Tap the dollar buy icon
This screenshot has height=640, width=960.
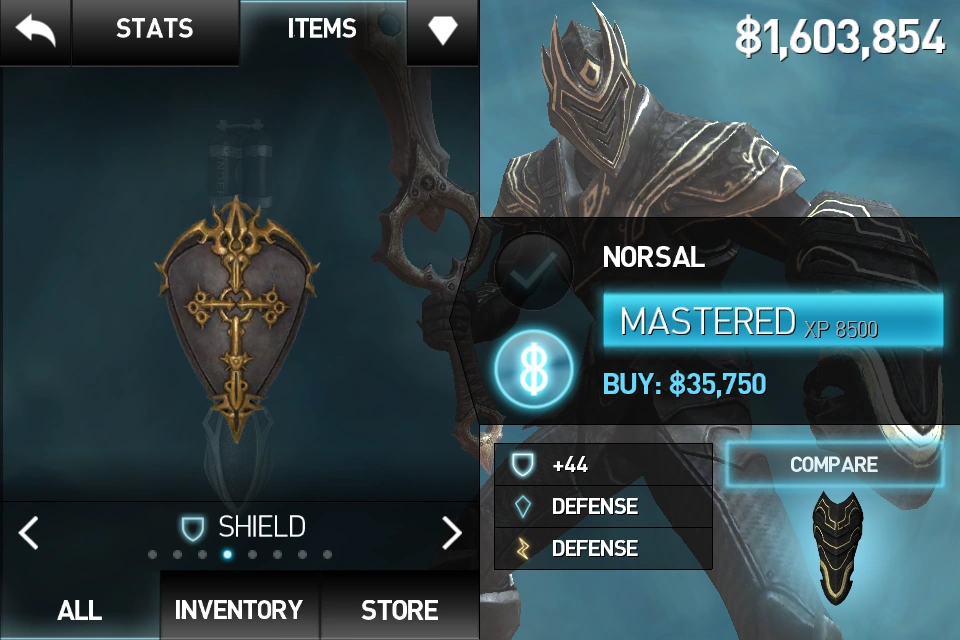tap(534, 369)
